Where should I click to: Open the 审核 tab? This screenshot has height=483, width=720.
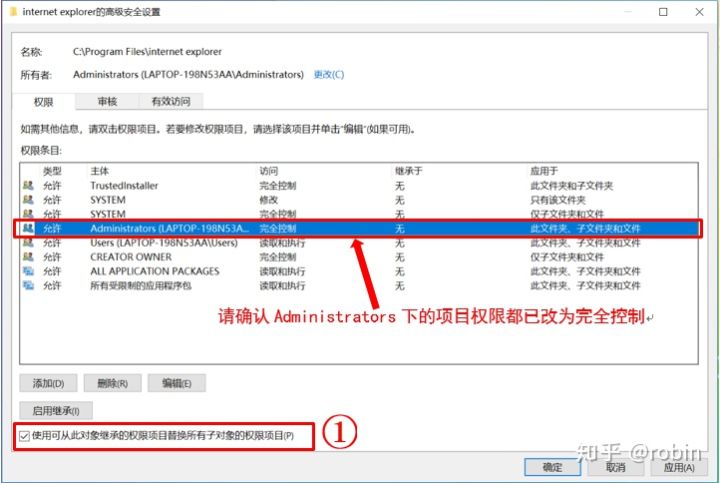tap(107, 101)
